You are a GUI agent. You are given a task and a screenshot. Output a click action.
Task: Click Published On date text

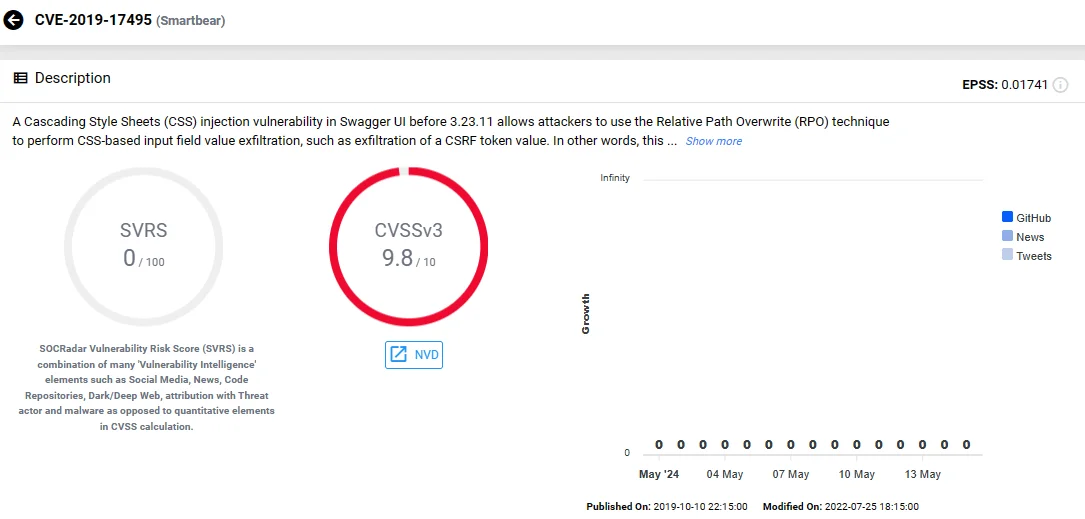coord(667,507)
